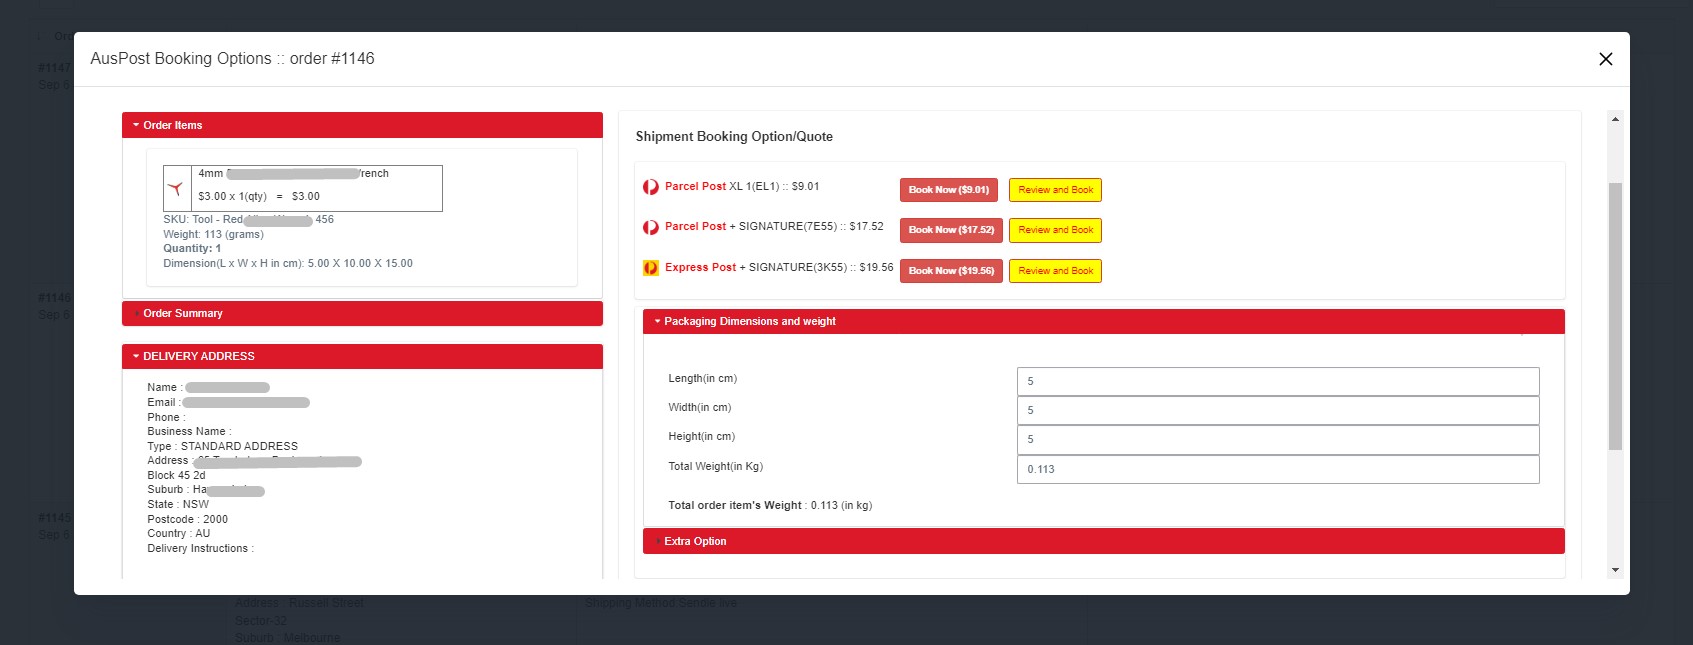
Task: Click the 'Business Name :' label
Action: (x=189, y=432)
